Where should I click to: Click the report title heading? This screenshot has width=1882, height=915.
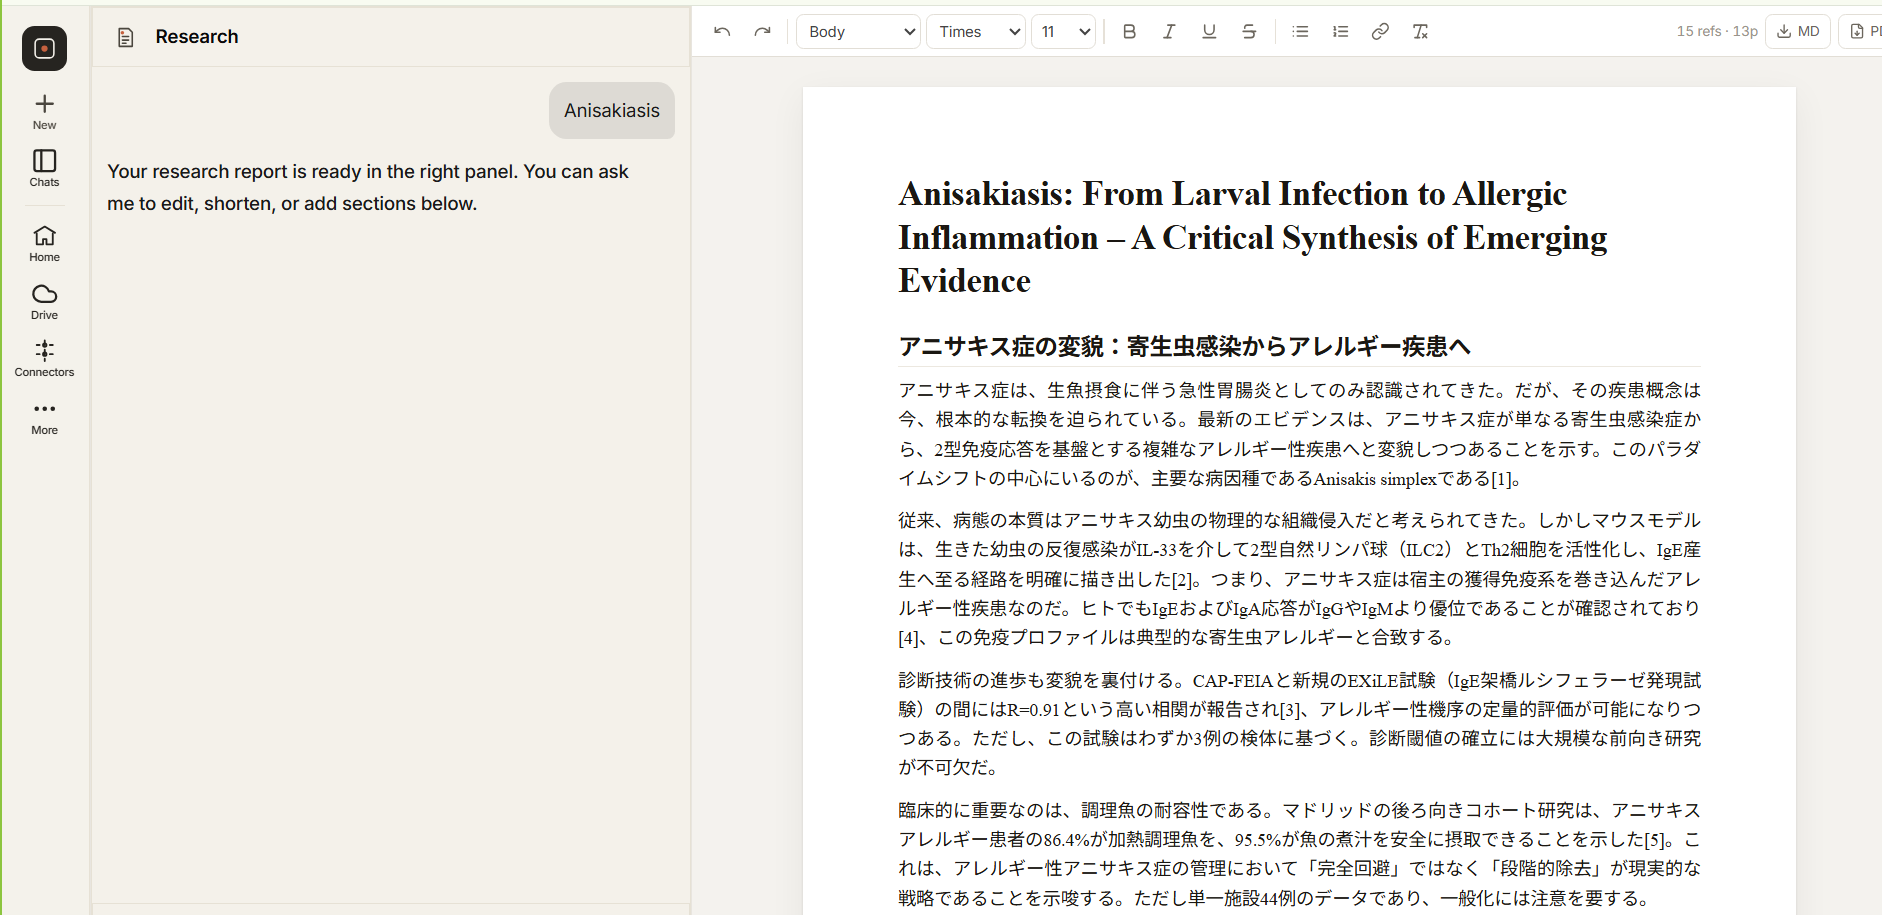coord(1252,237)
